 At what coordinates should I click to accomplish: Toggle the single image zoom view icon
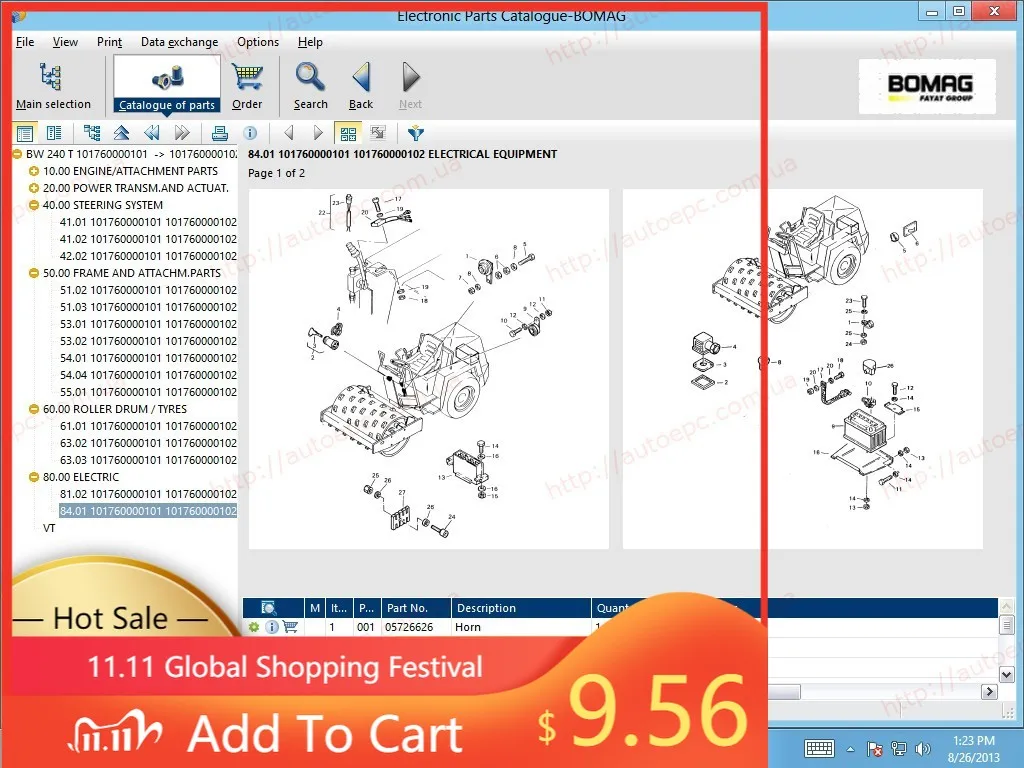(x=378, y=133)
